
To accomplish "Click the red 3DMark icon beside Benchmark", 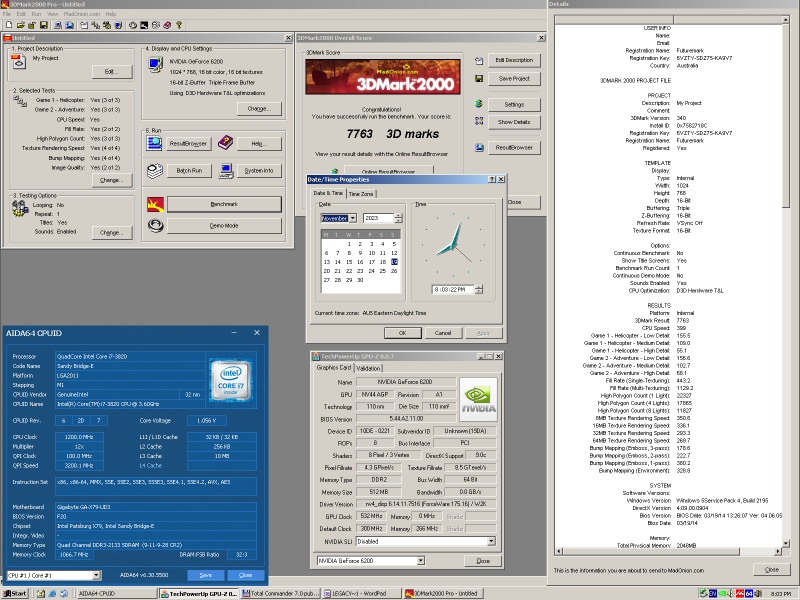I will click(x=155, y=204).
